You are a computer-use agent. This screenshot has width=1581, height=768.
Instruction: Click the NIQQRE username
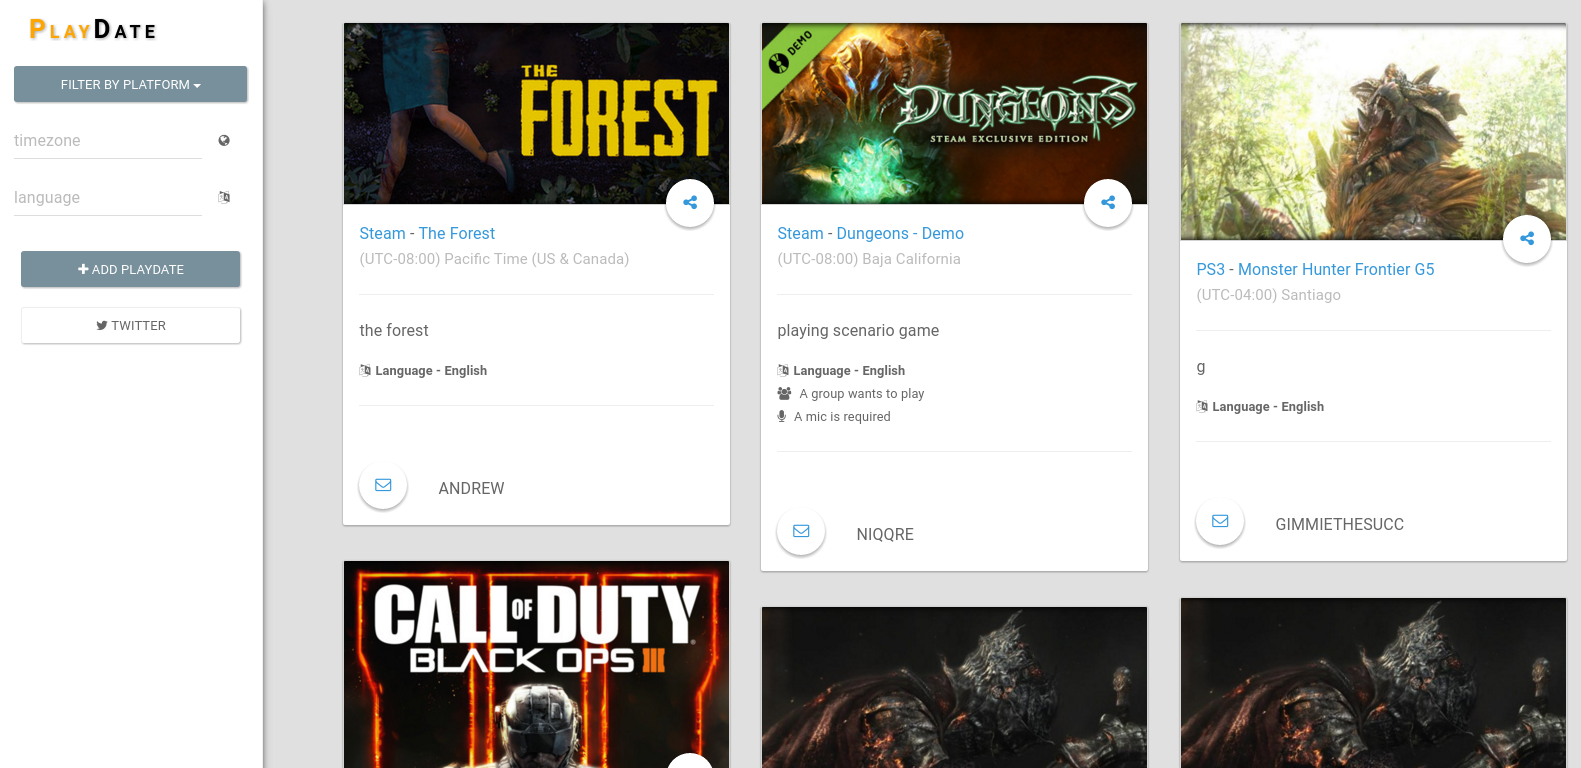pos(885,534)
